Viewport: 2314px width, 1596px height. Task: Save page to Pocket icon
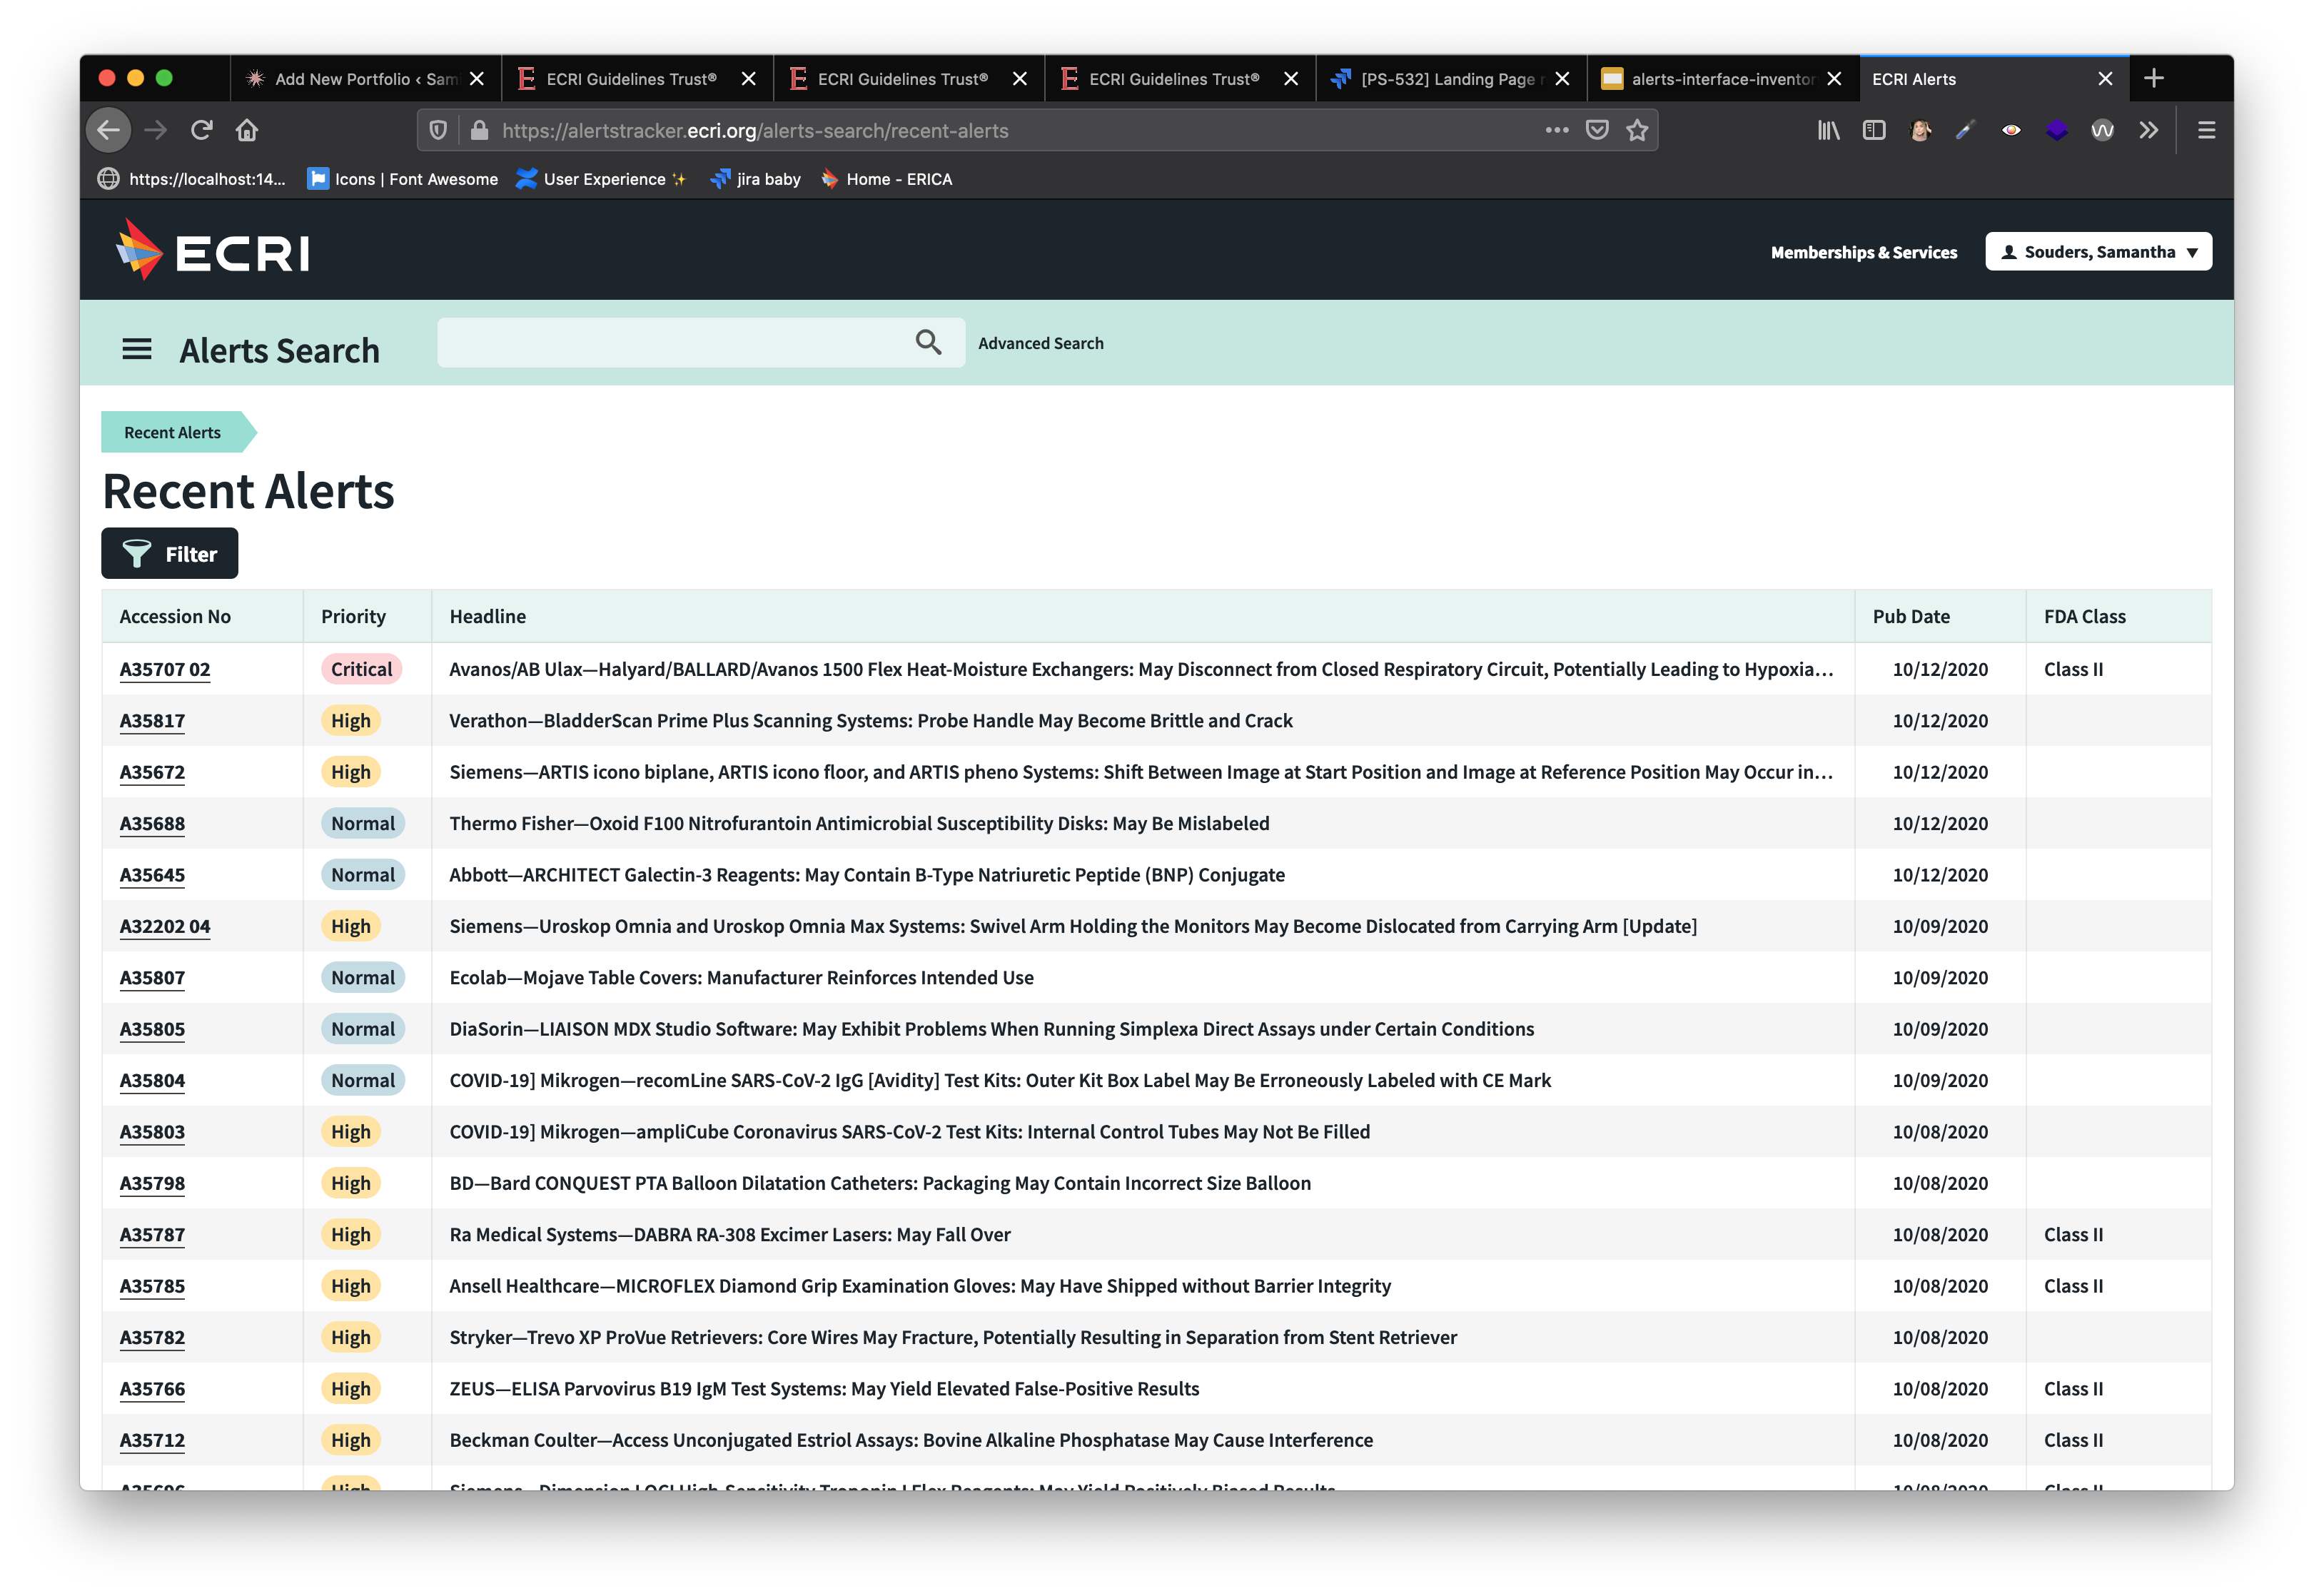tap(1597, 130)
